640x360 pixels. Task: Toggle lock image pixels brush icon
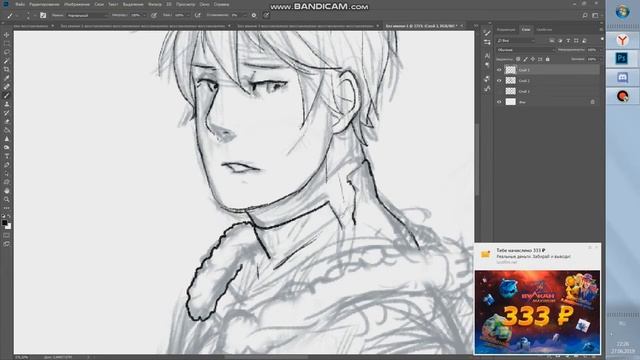525,59
